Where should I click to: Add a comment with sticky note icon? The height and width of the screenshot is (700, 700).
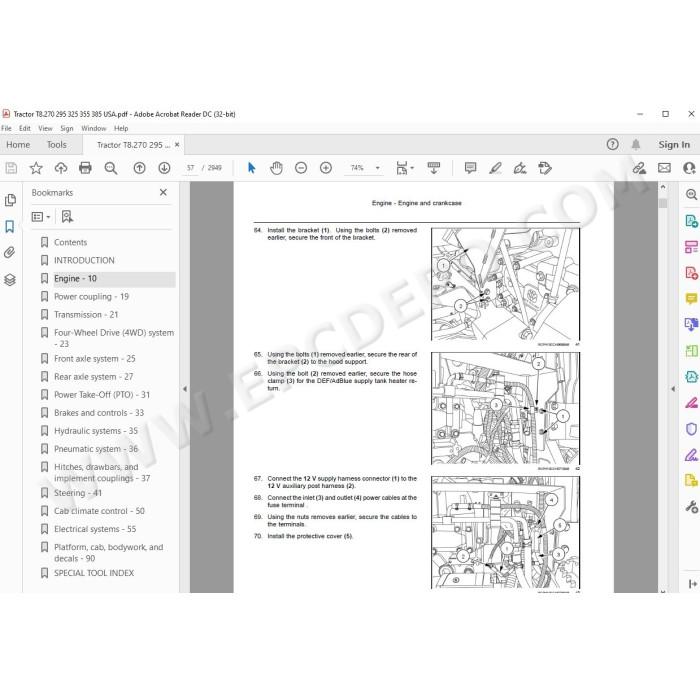(470, 168)
